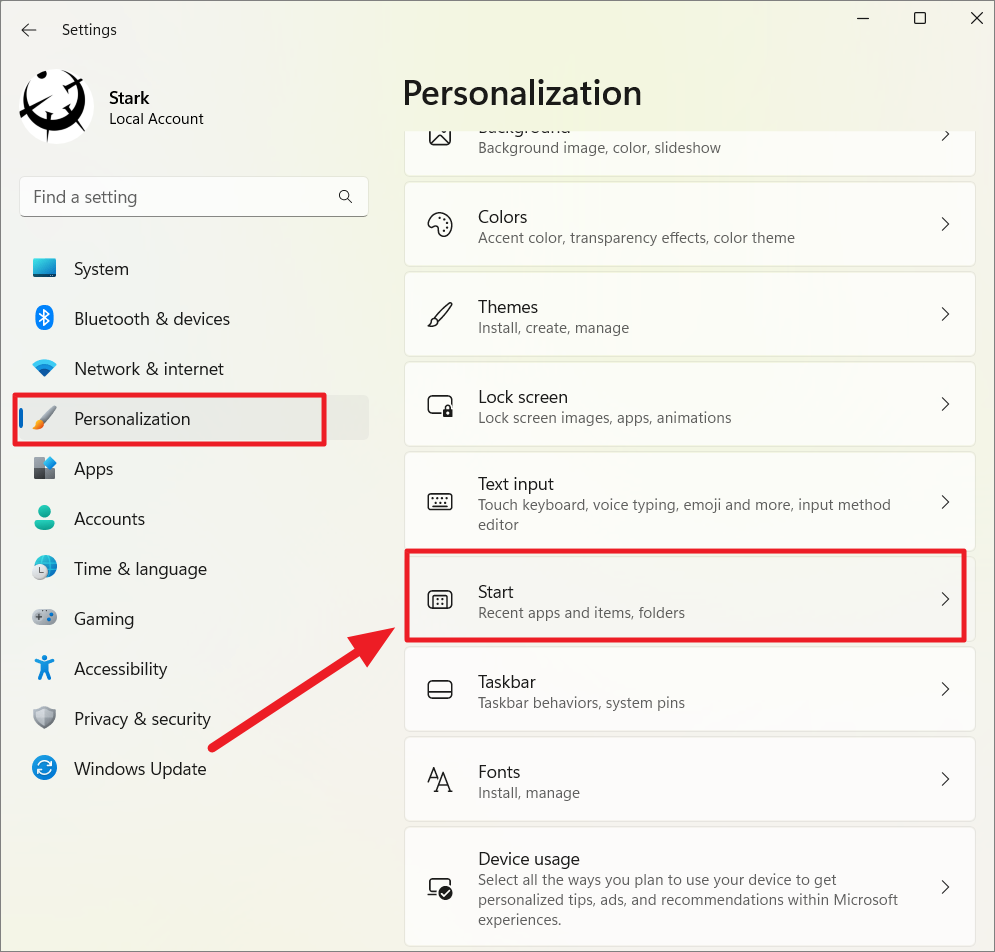Open Lock screen settings card
Image resolution: width=995 pixels, height=952 pixels.
click(x=690, y=404)
